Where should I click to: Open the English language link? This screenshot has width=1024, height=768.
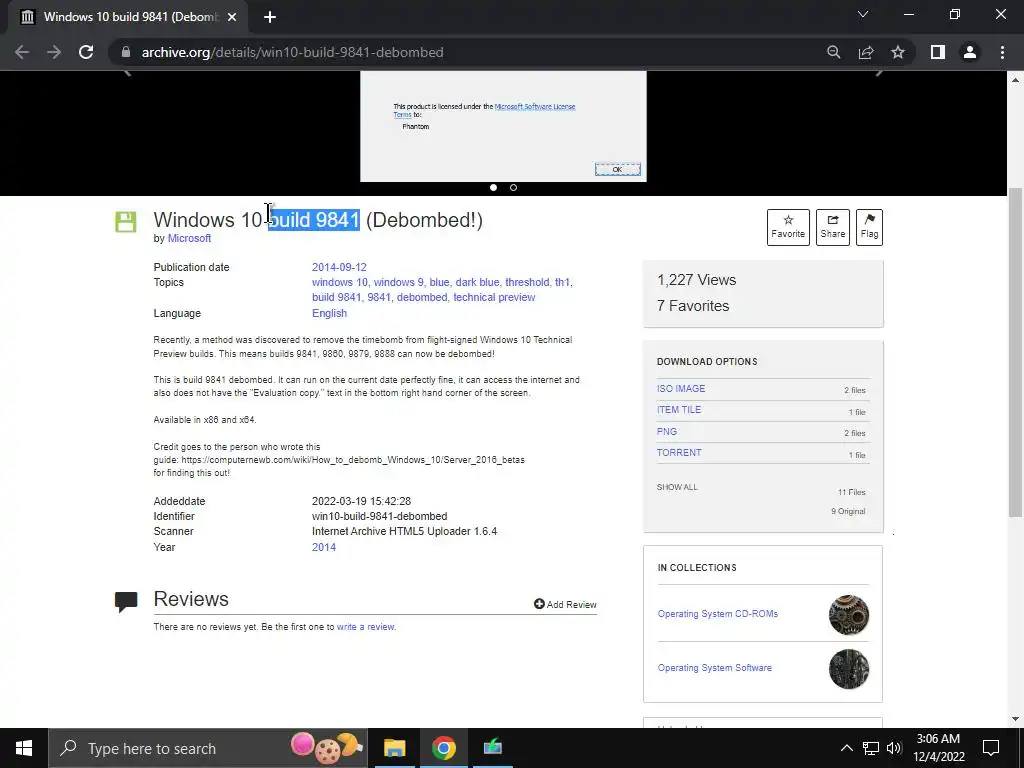[329, 313]
